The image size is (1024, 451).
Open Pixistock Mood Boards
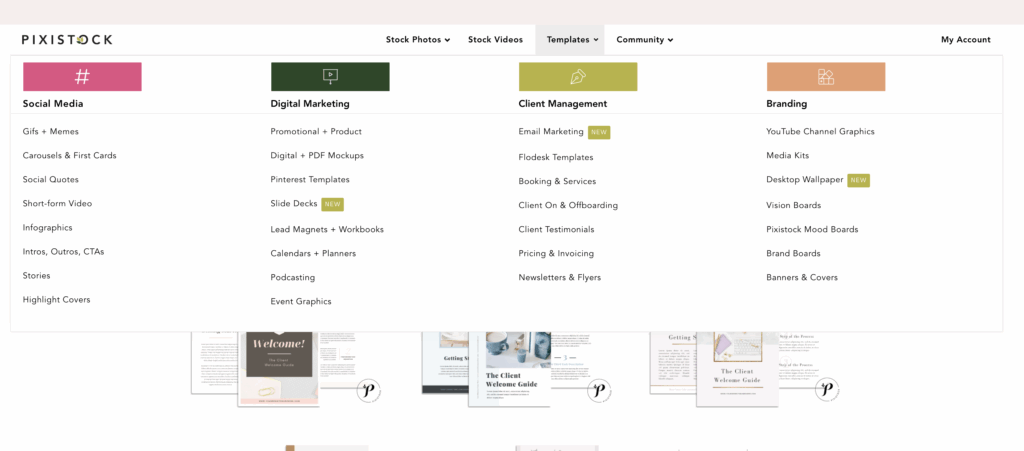pos(812,230)
